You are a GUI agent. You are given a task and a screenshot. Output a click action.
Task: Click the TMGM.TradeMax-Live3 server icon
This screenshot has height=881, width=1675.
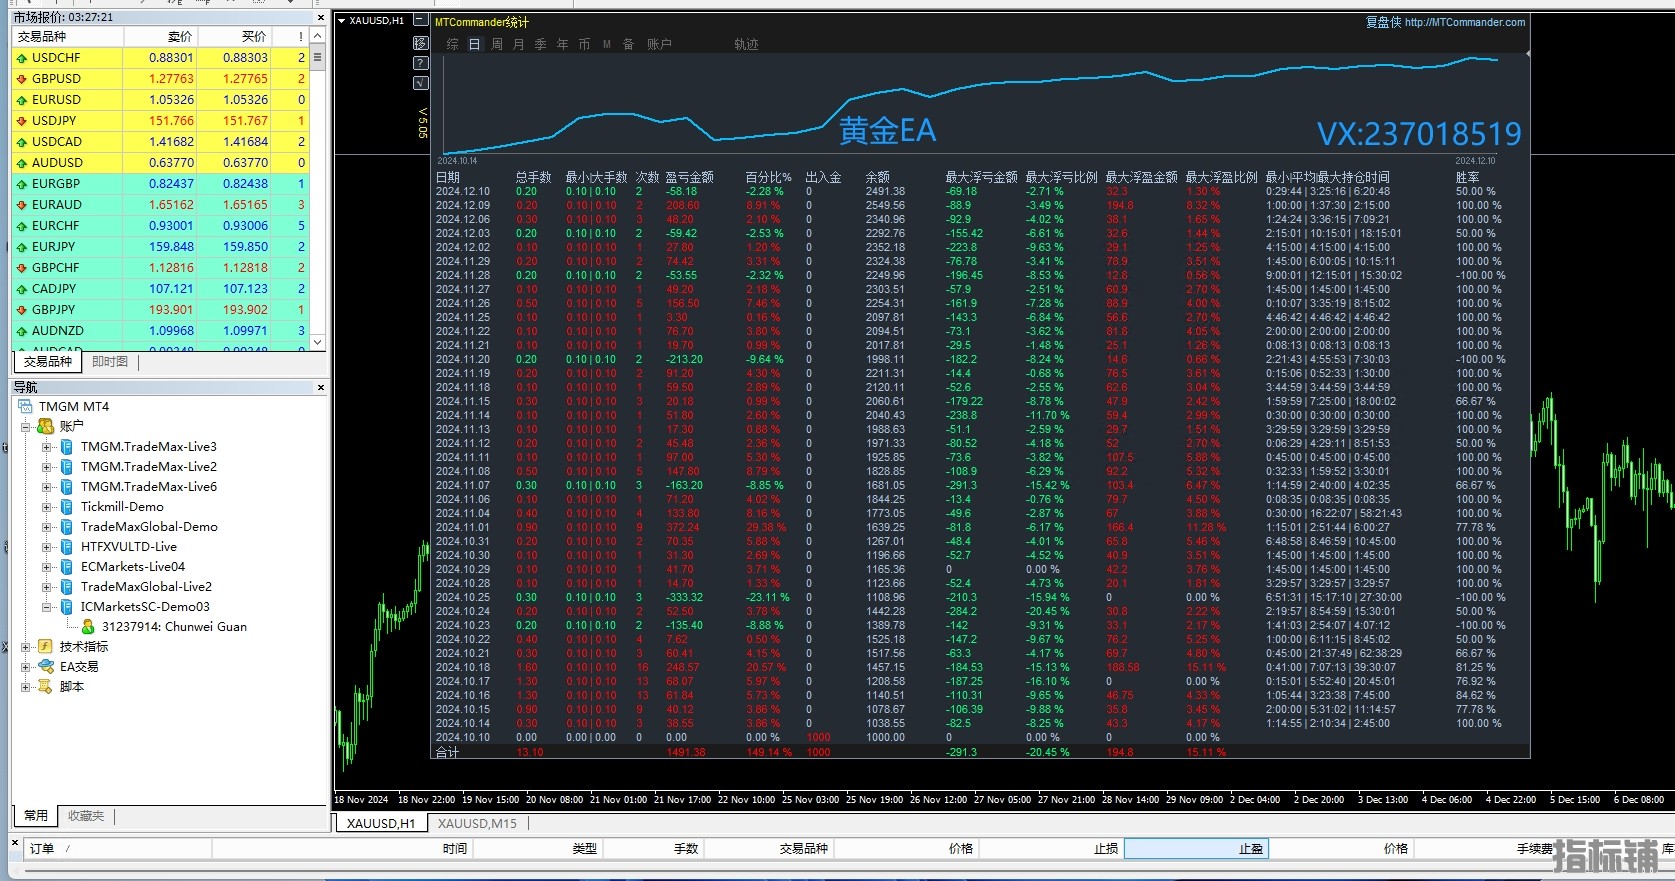[x=67, y=447]
